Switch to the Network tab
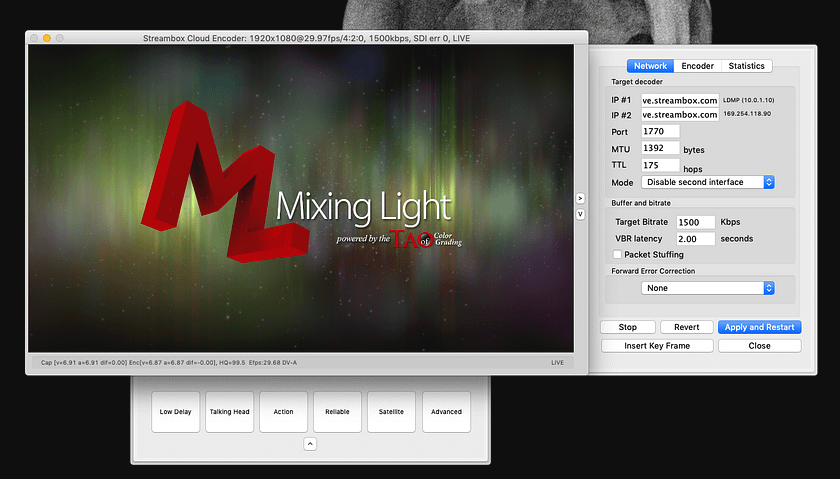 (x=650, y=66)
